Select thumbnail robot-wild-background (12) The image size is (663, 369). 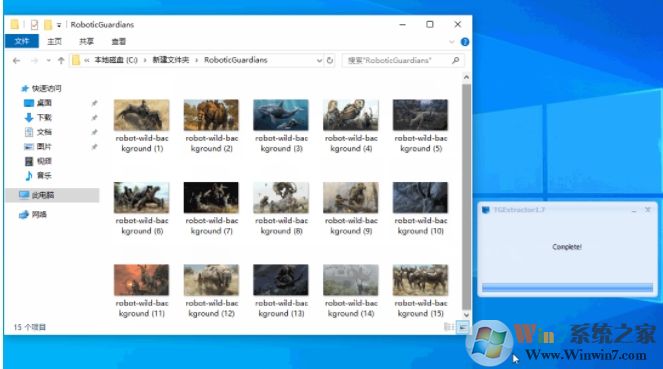click(211, 280)
